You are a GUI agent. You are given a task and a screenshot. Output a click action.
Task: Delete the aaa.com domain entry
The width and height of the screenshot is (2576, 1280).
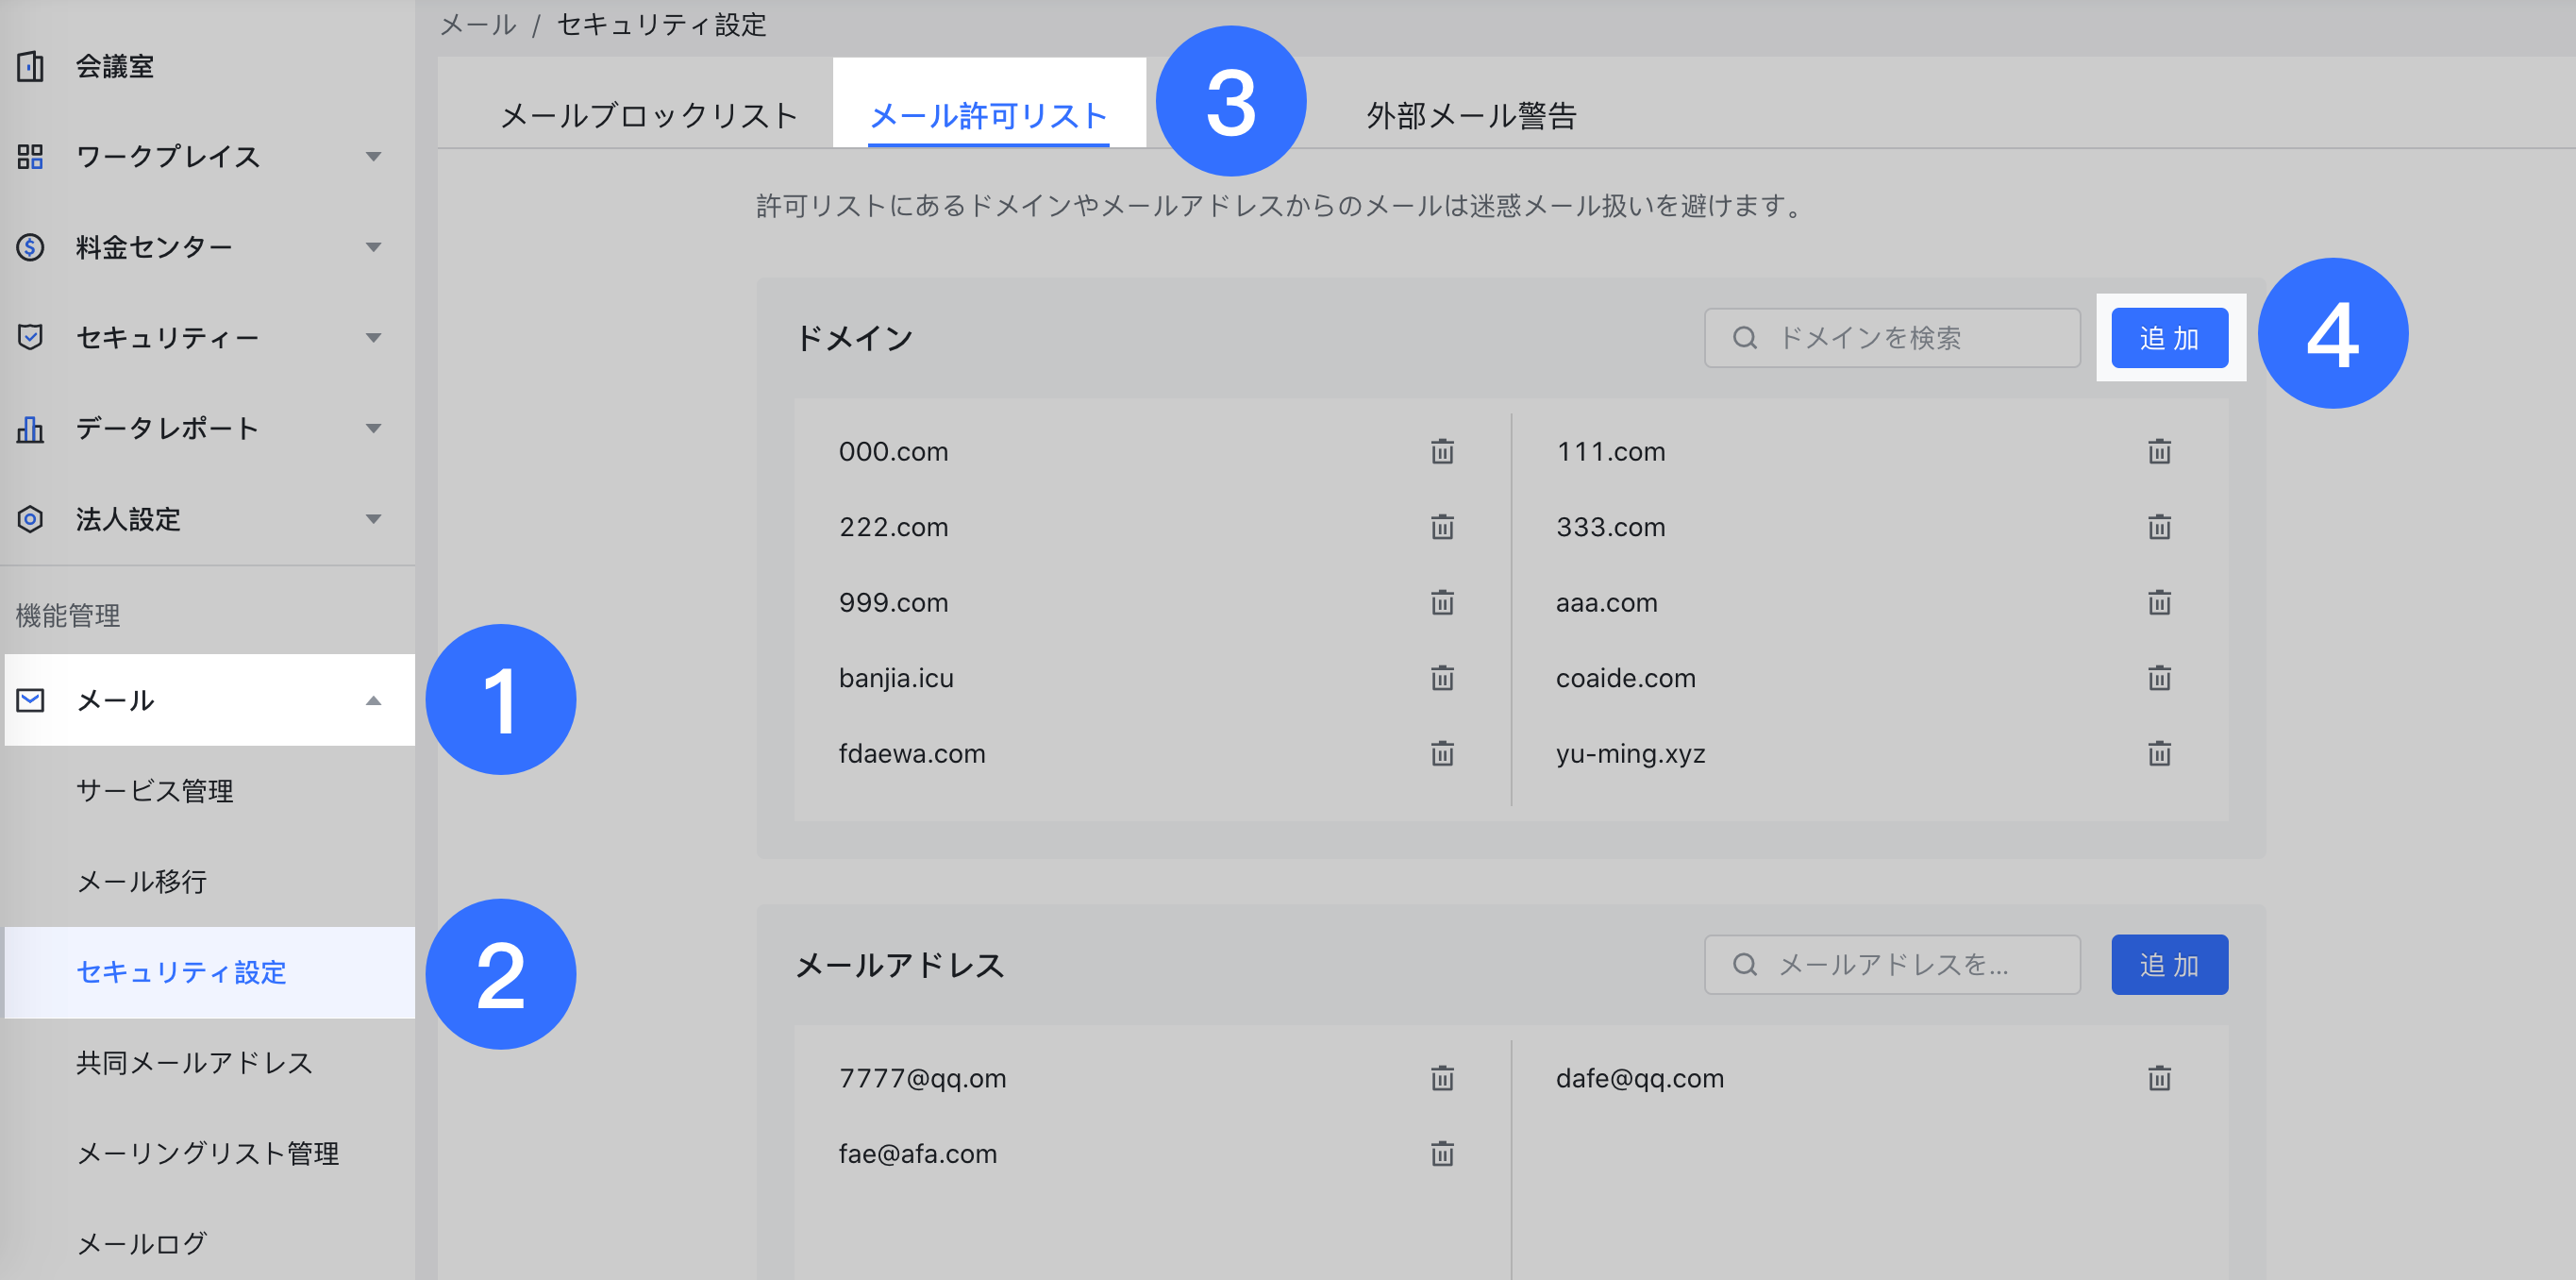click(x=2159, y=602)
